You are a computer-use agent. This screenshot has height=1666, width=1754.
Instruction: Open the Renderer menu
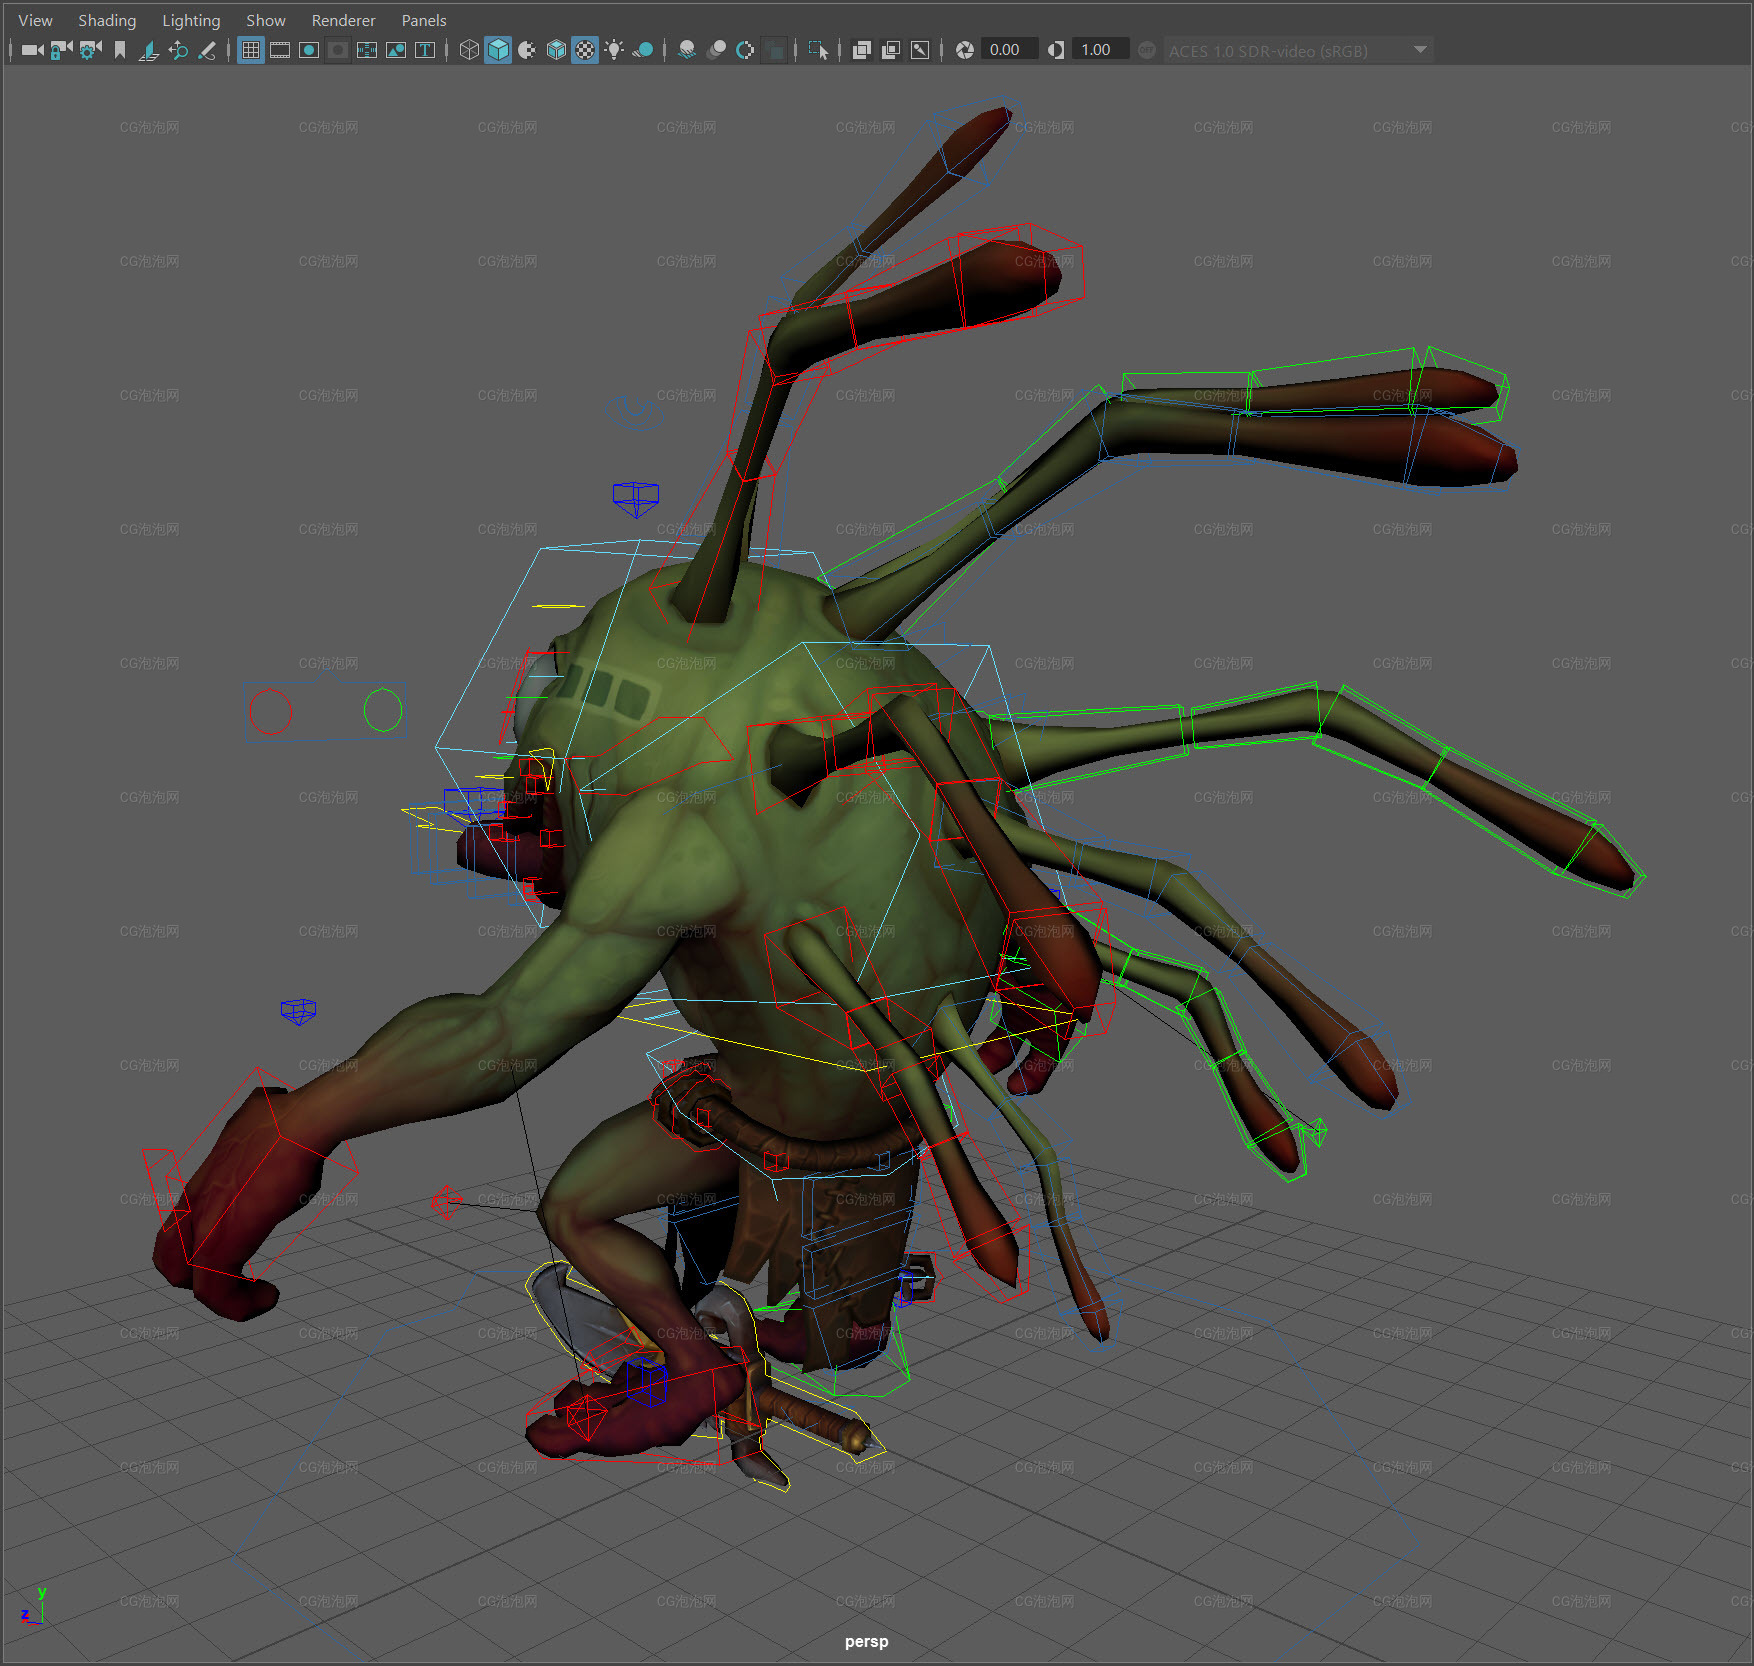point(343,20)
